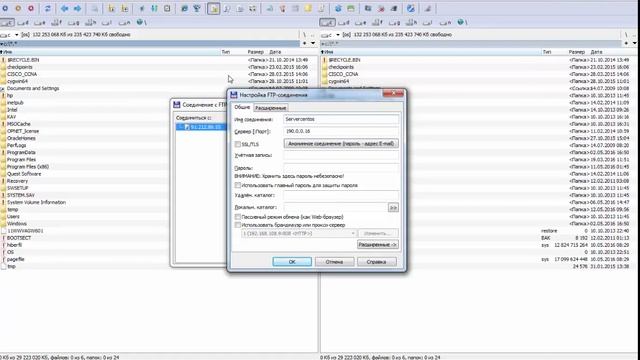Open left panel directory history arrow

[313, 43]
